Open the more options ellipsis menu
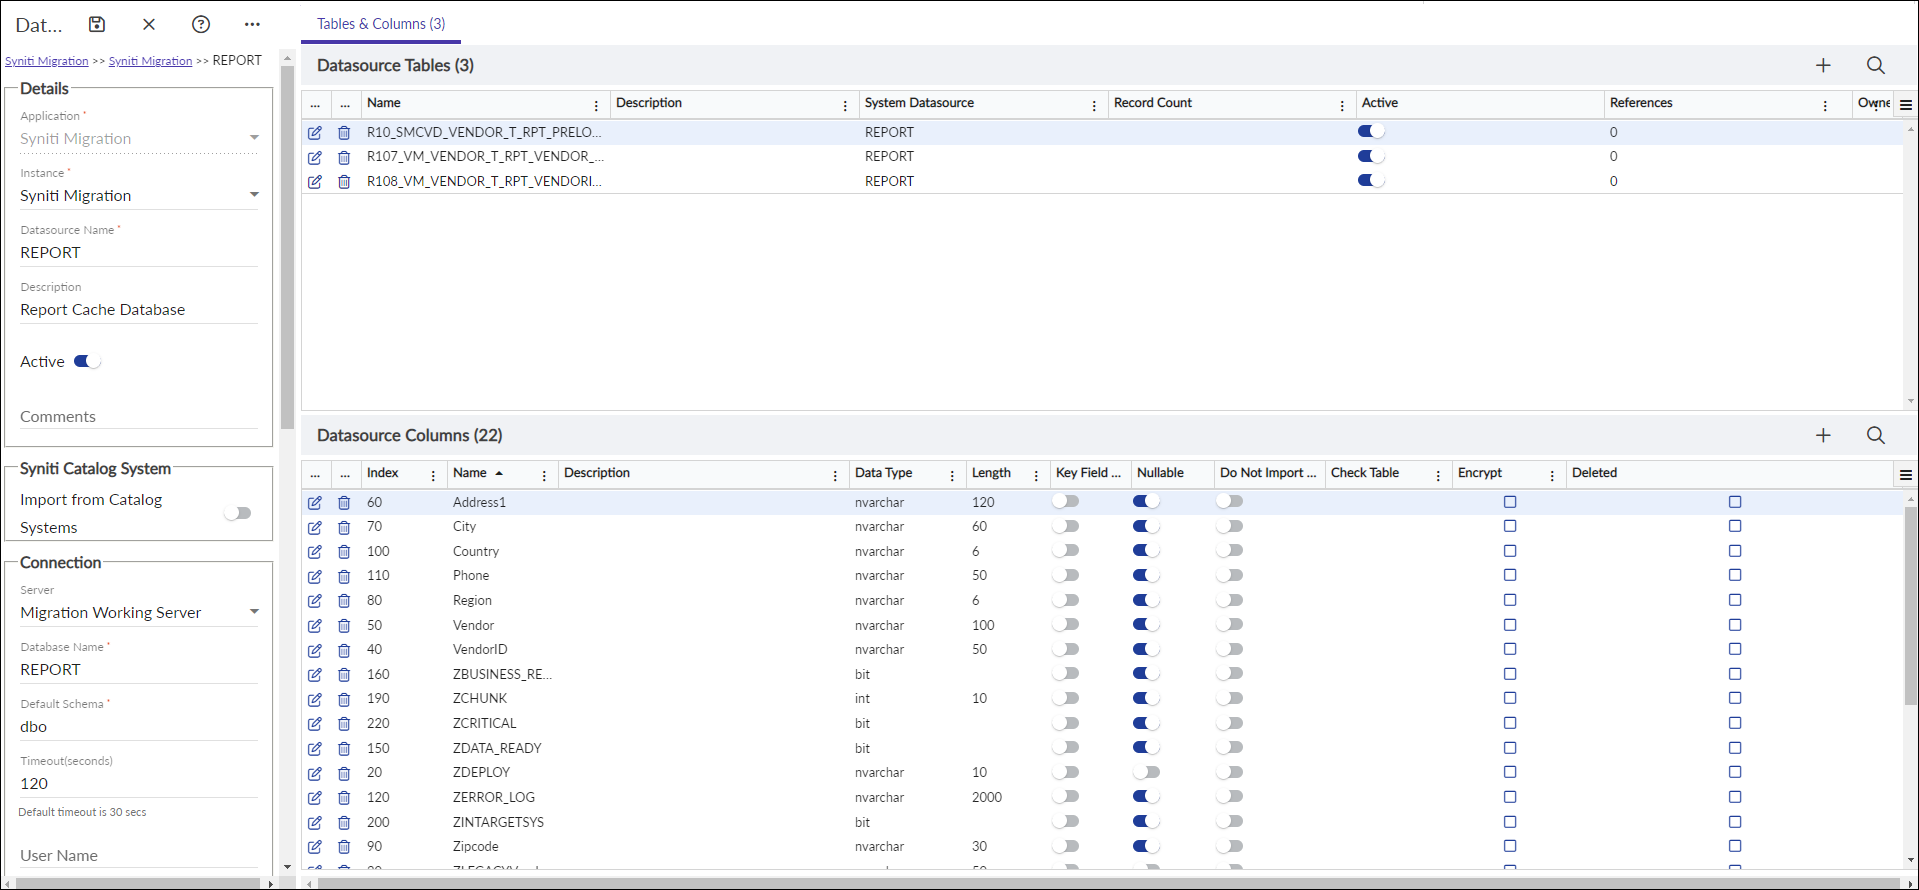This screenshot has width=1919, height=890. point(252,24)
